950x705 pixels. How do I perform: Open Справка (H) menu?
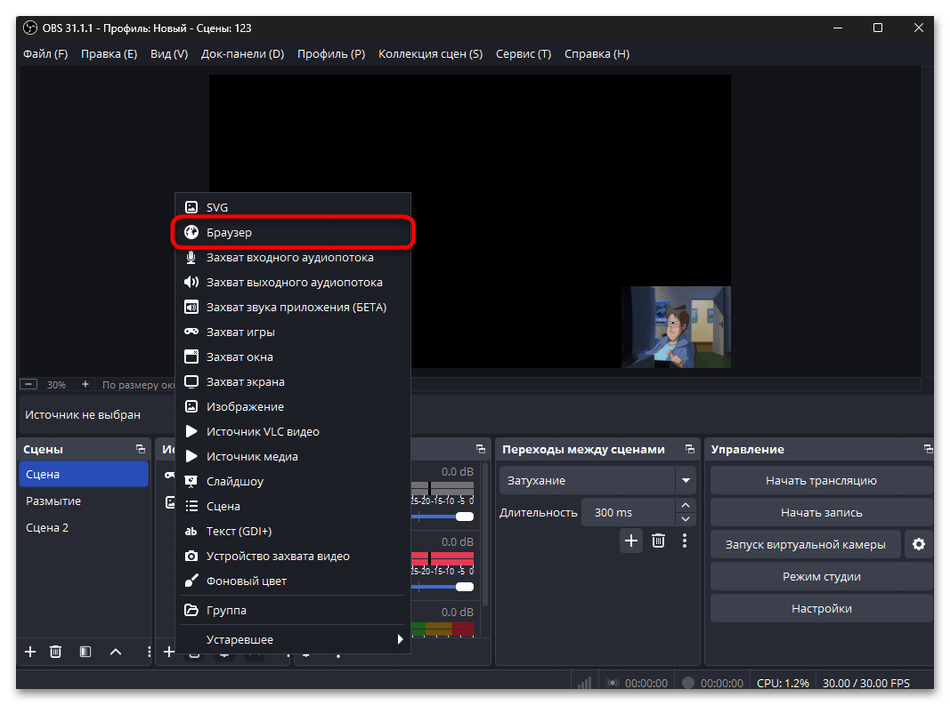point(597,54)
